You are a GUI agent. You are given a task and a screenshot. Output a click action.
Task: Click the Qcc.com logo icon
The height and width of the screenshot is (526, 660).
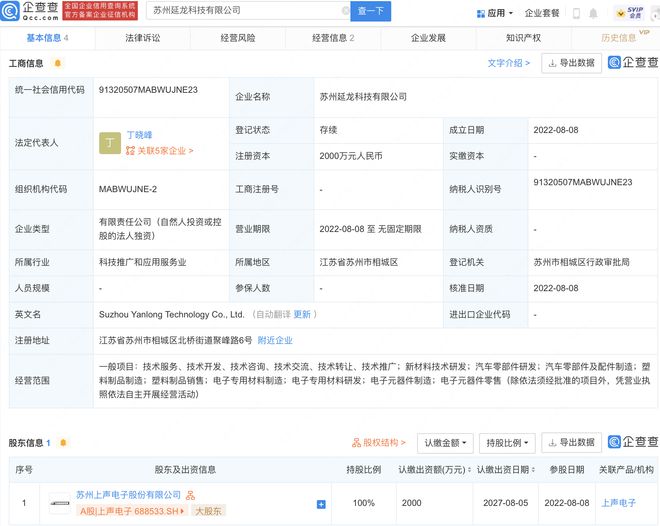[x=10, y=11]
